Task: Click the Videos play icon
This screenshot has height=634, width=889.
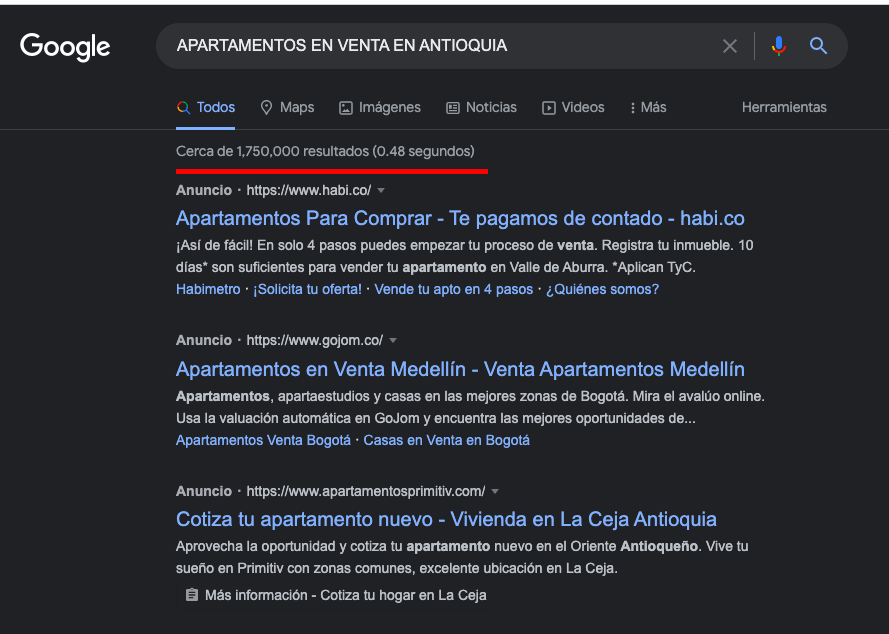Action: pyautogui.click(x=549, y=108)
